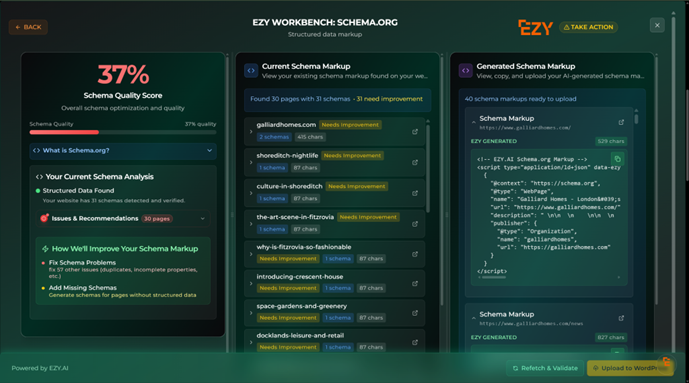Expand introducing-crescent-house row chevron
Image resolution: width=689 pixels, height=383 pixels.
pyautogui.click(x=251, y=283)
